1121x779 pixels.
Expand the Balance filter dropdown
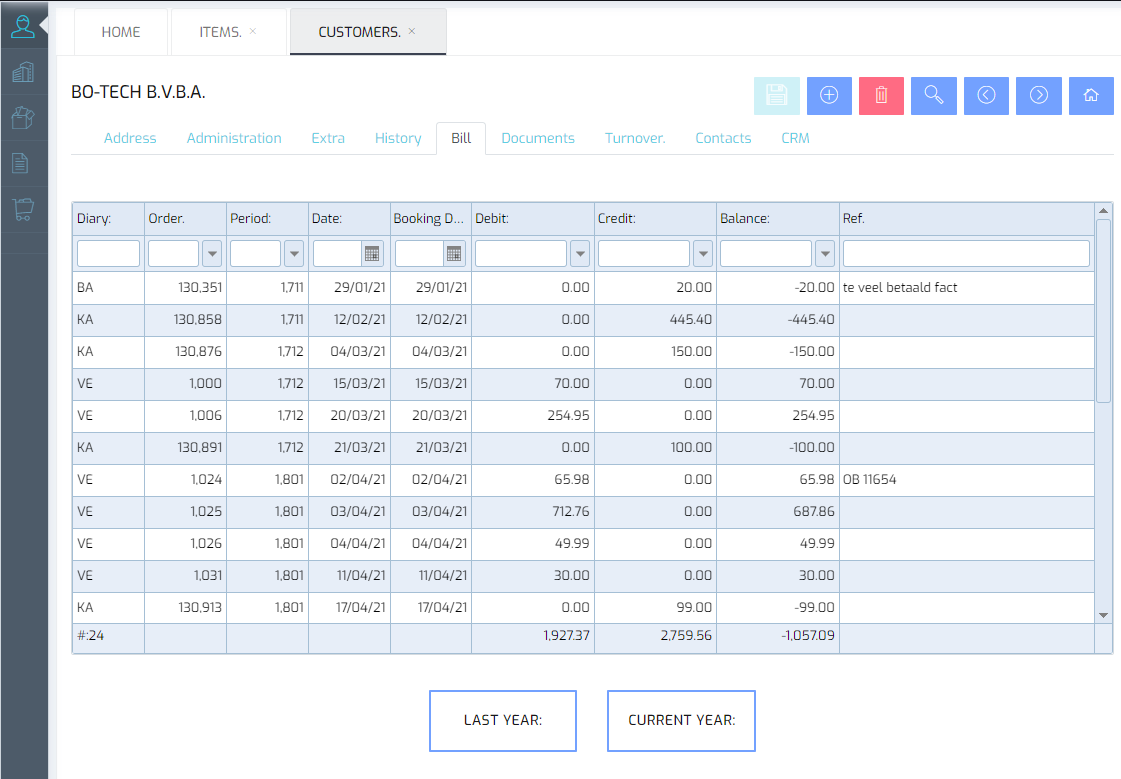point(825,254)
